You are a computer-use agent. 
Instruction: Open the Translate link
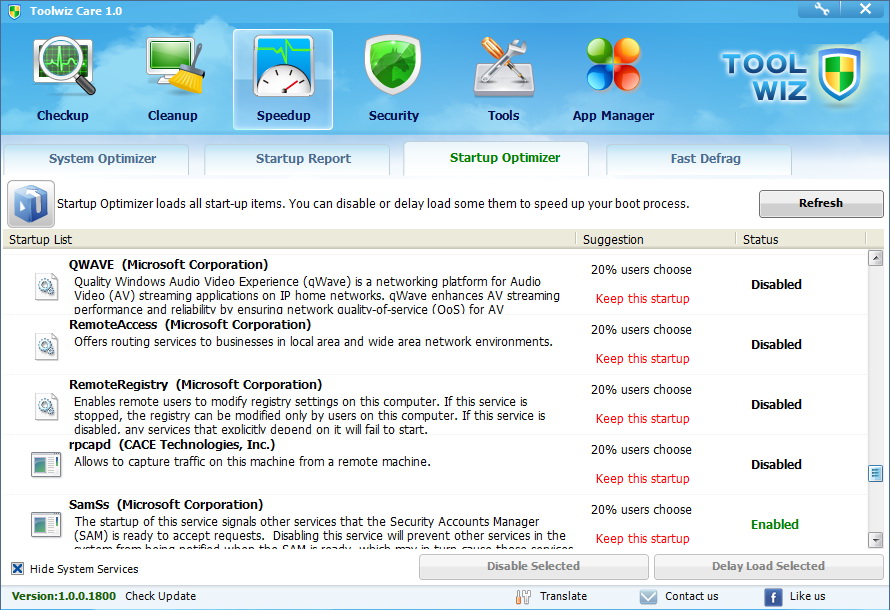[x=563, y=596]
